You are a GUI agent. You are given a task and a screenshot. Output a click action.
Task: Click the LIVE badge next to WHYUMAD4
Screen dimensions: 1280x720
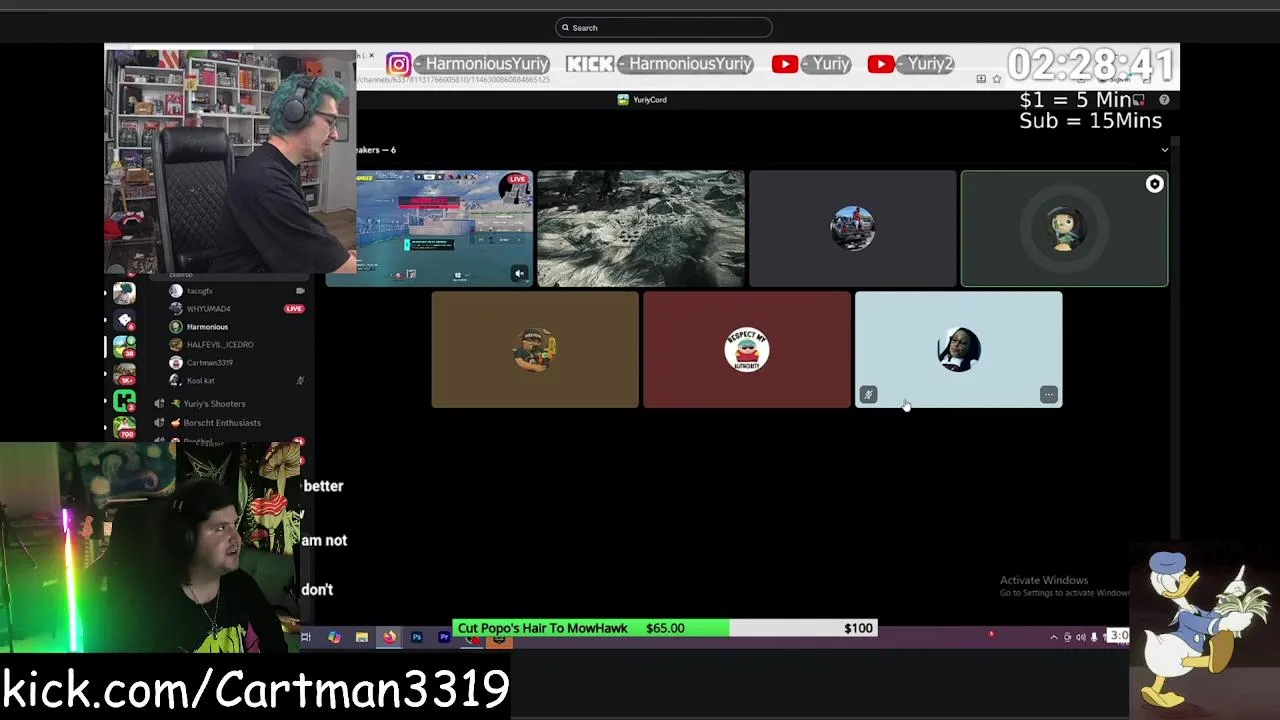[x=294, y=309]
